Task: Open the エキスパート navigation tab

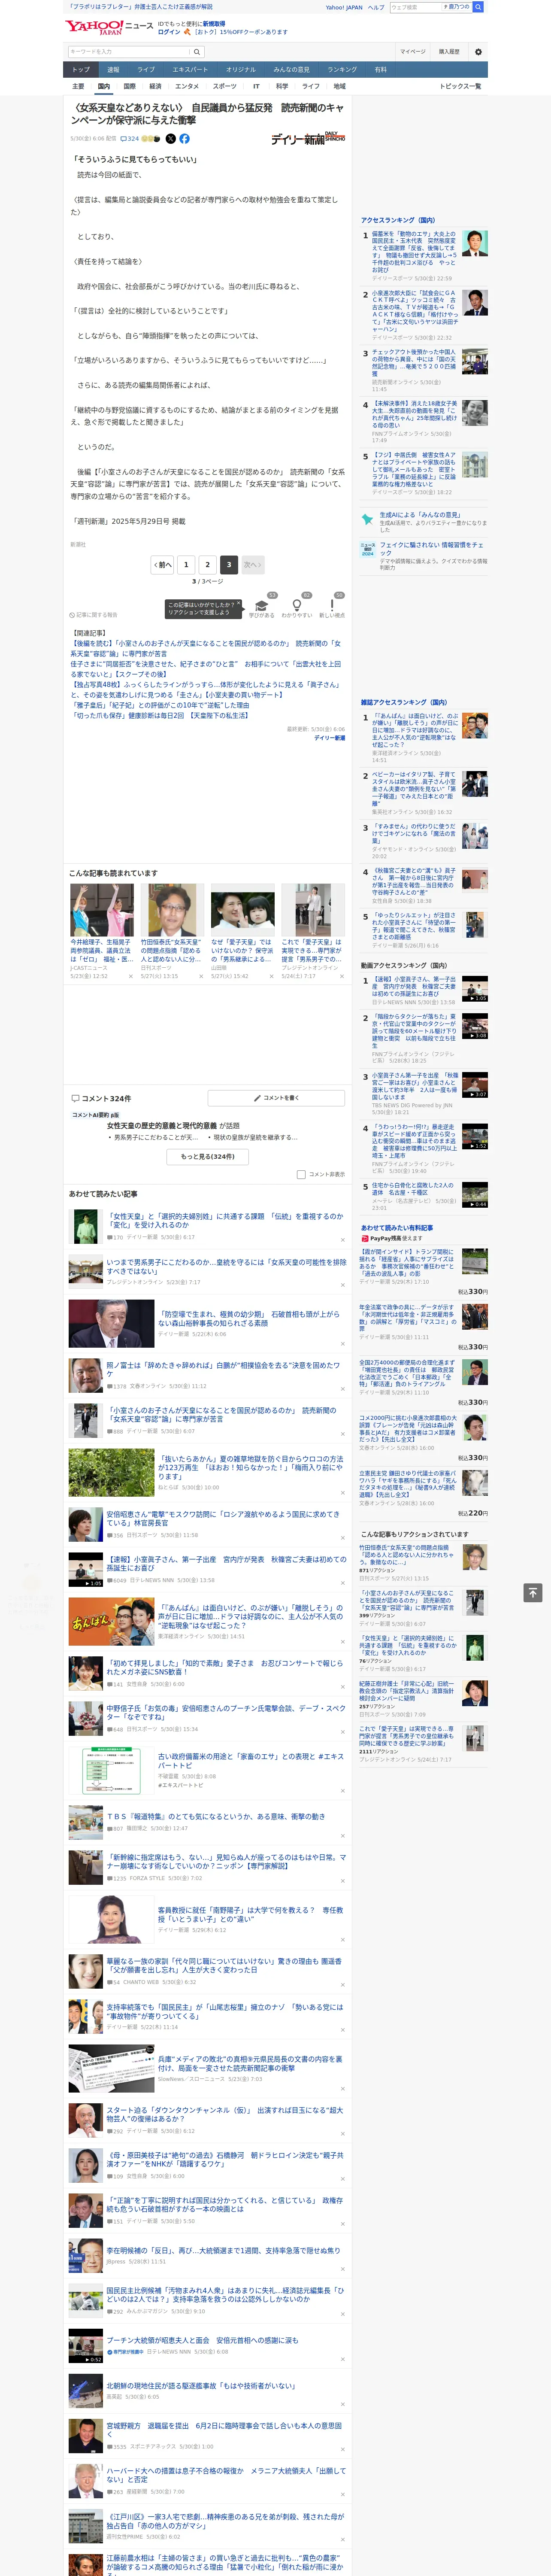Action: pos(190,70)
